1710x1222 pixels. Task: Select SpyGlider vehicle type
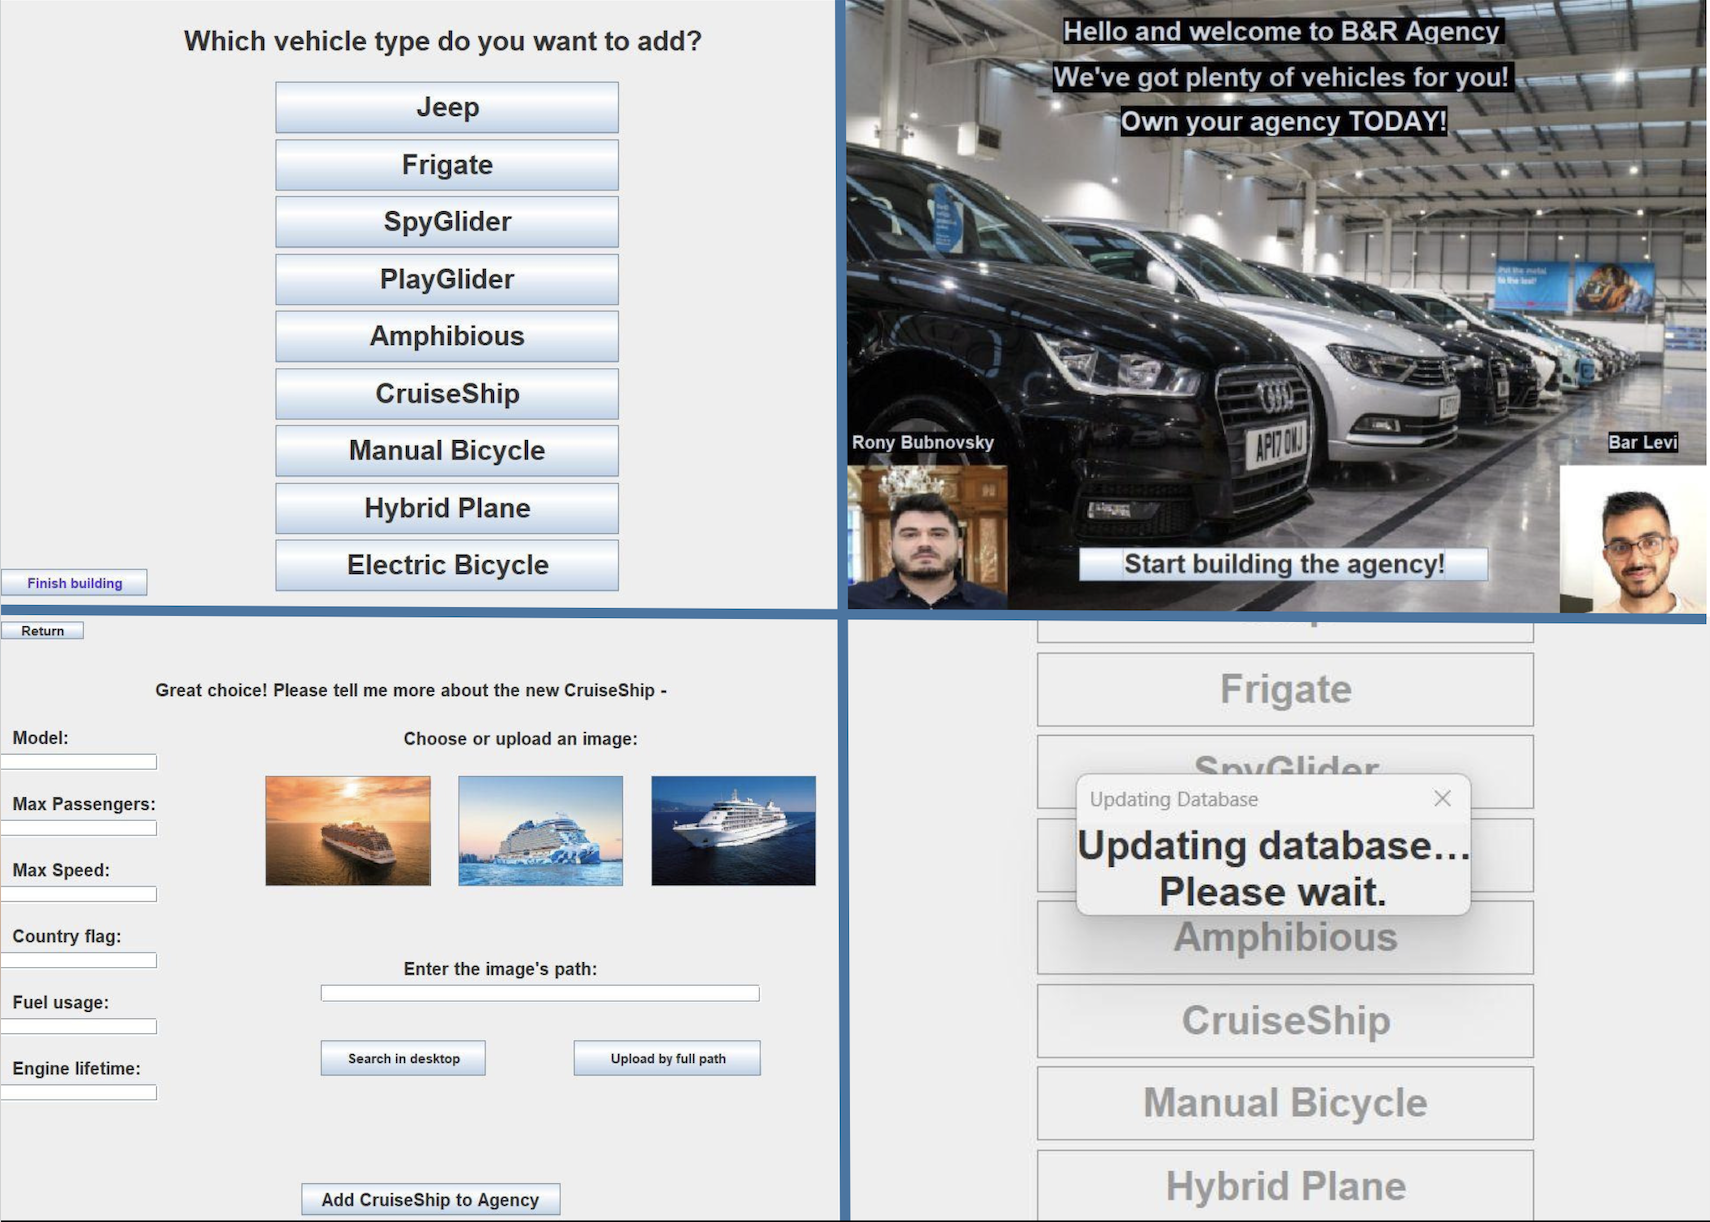click(x=446, y=221)
